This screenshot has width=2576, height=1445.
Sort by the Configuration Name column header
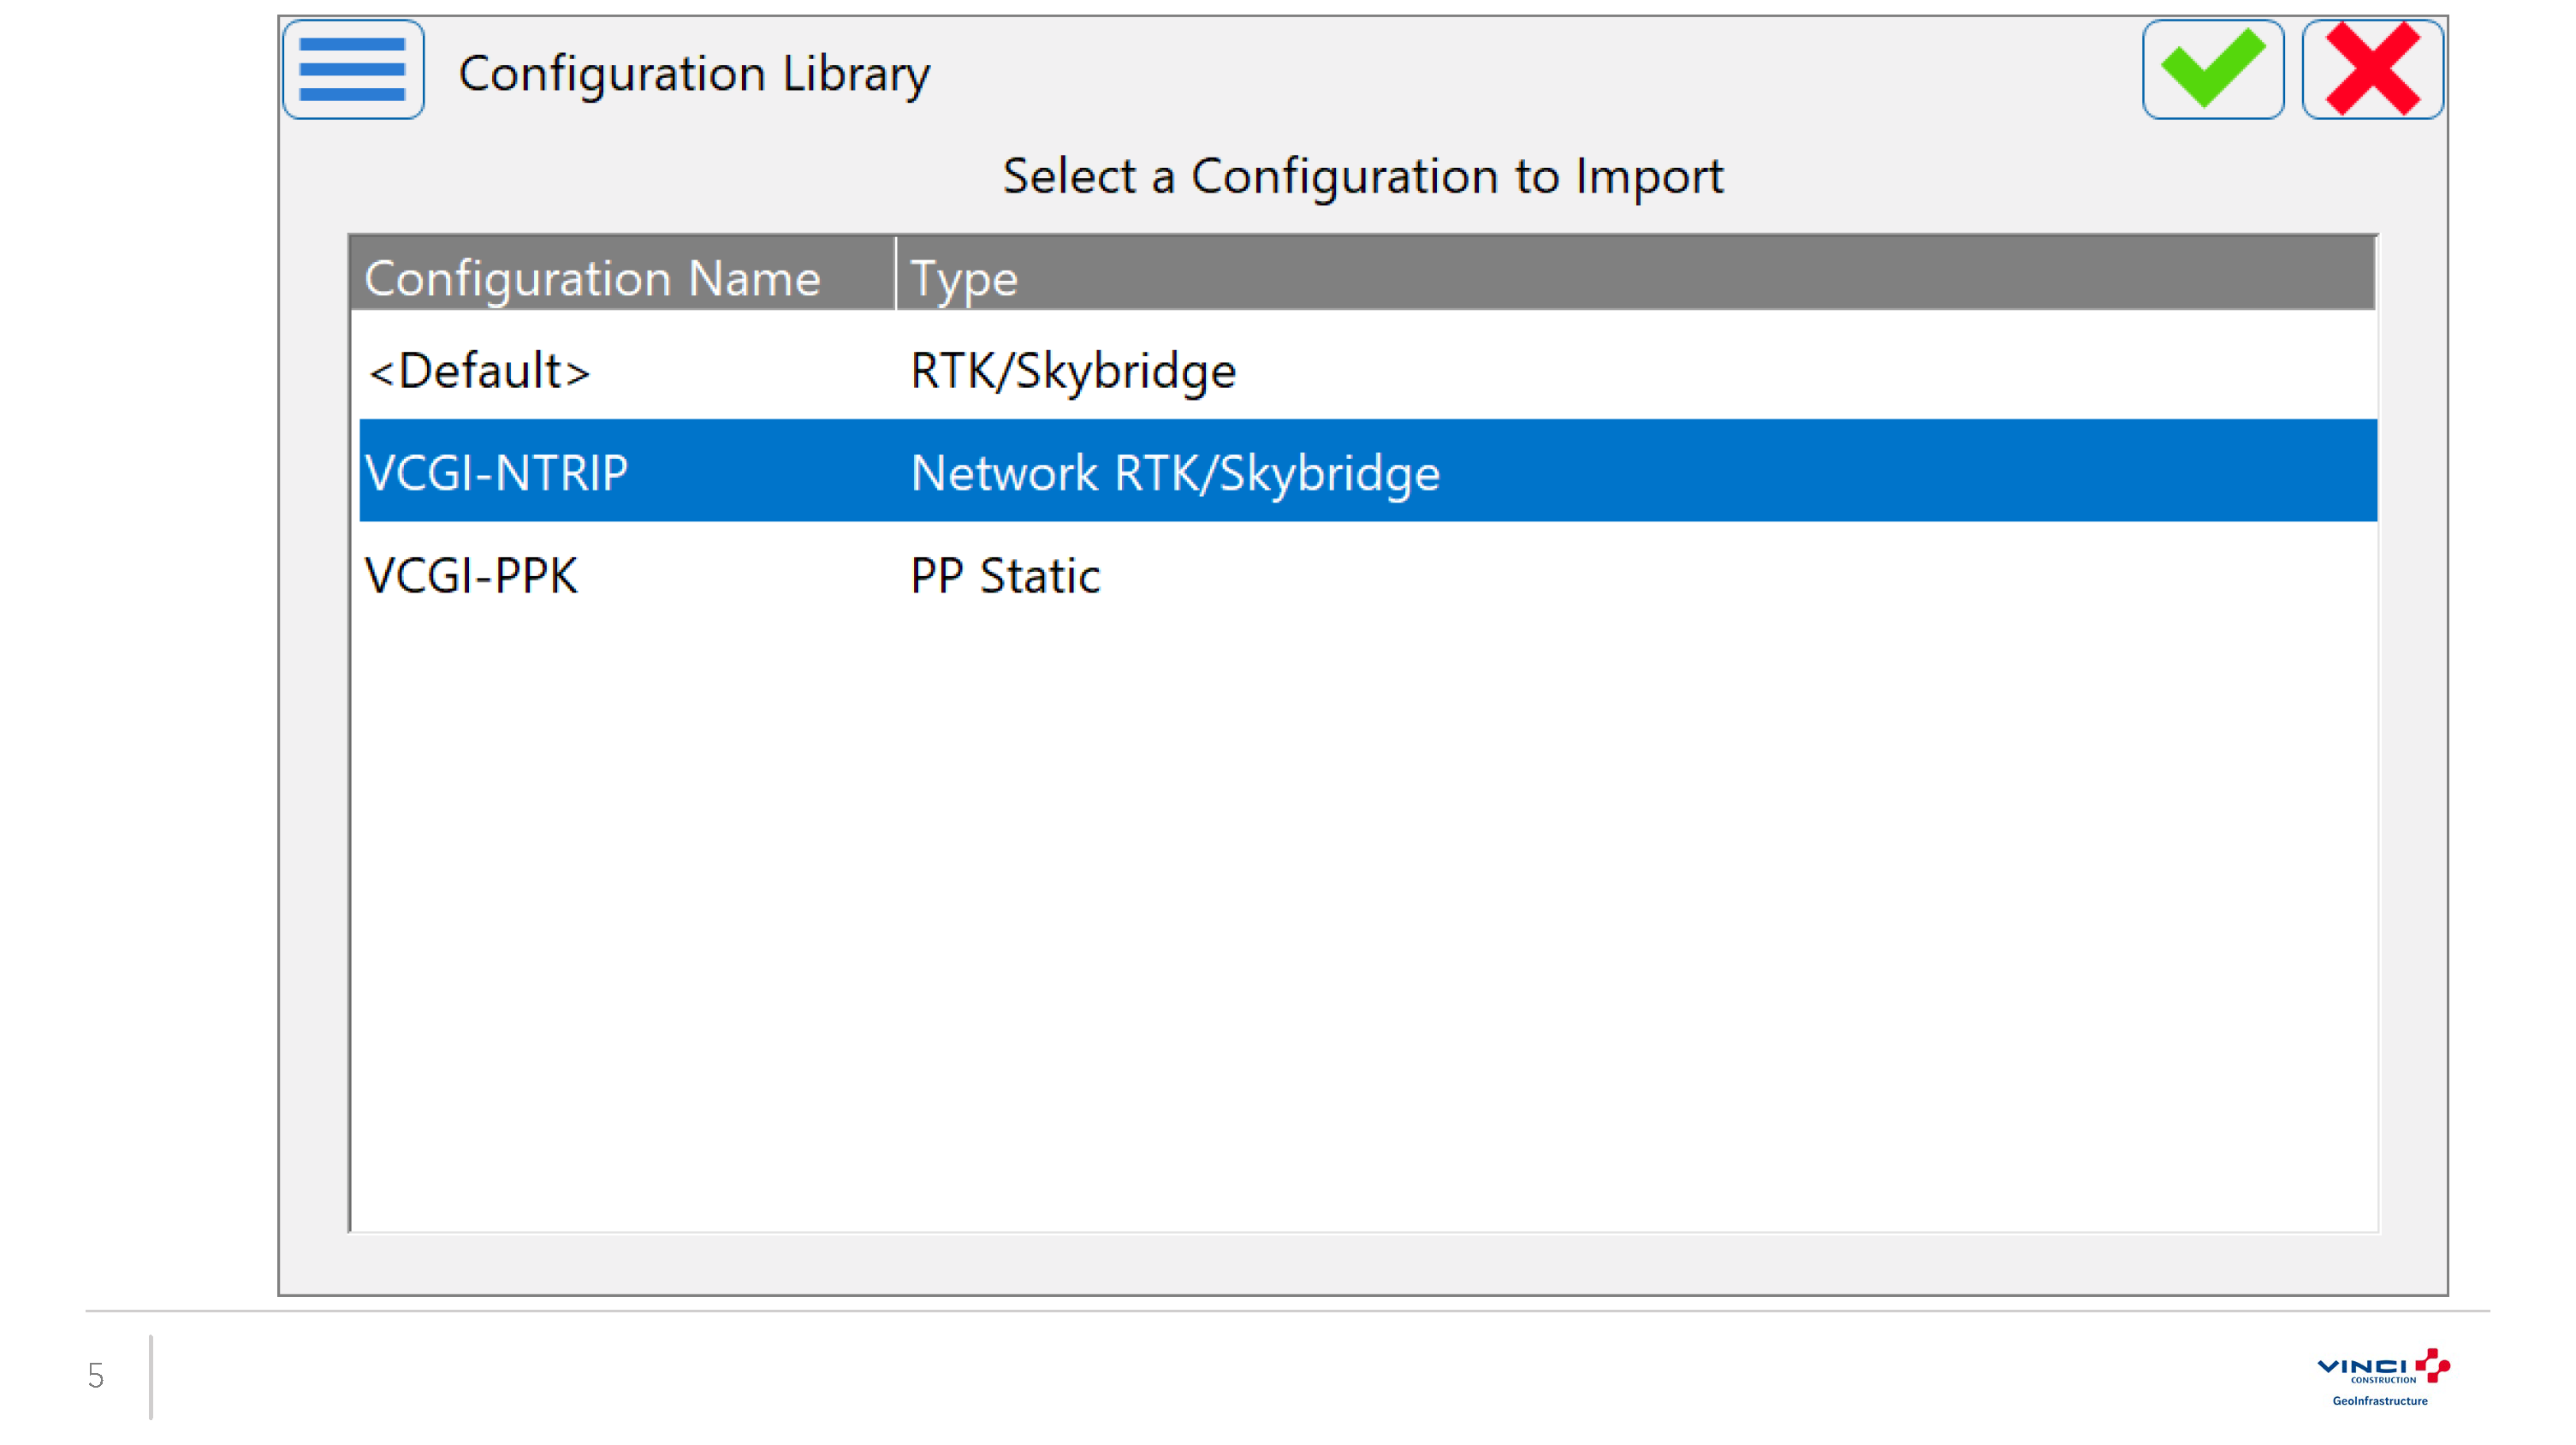(x=621, y=275)
